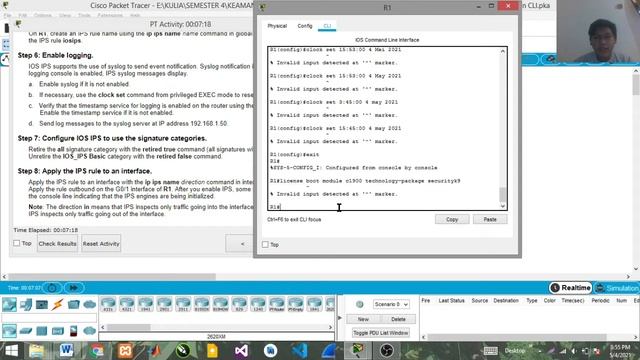Viewport: 640px width, 360px height.
Task: Click the workspace horizontal scrollbar thumb
Action: (112, 276)
